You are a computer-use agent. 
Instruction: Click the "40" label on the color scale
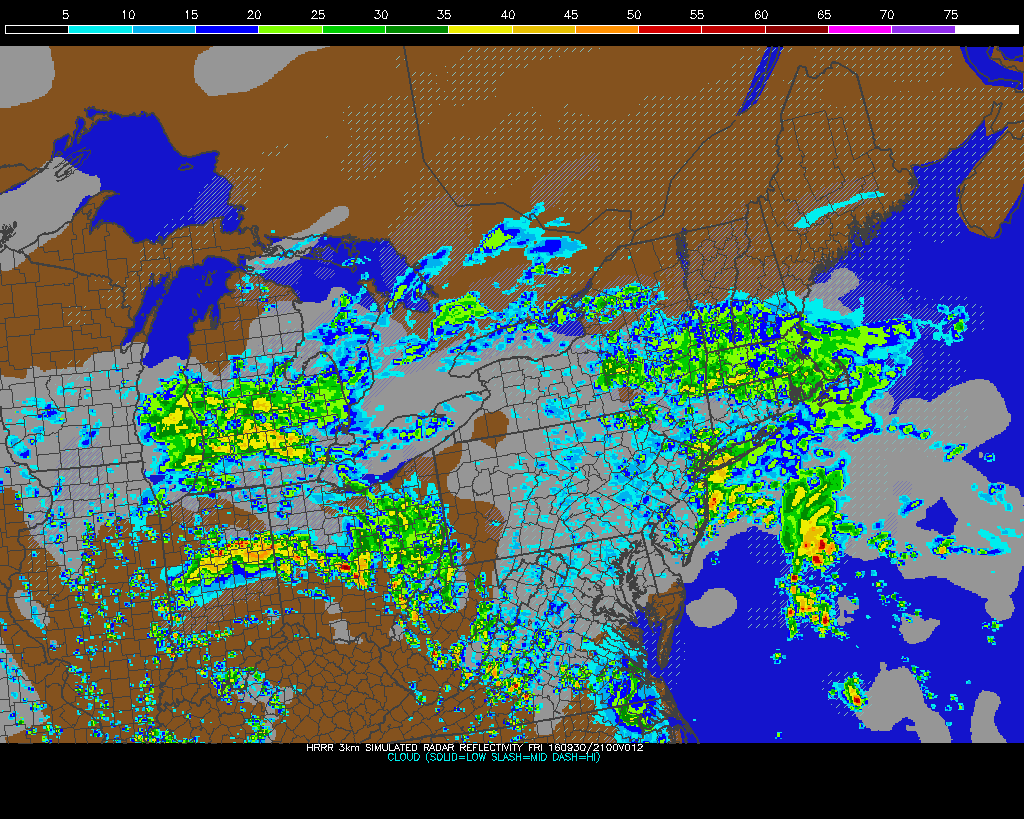click(508, 15)
